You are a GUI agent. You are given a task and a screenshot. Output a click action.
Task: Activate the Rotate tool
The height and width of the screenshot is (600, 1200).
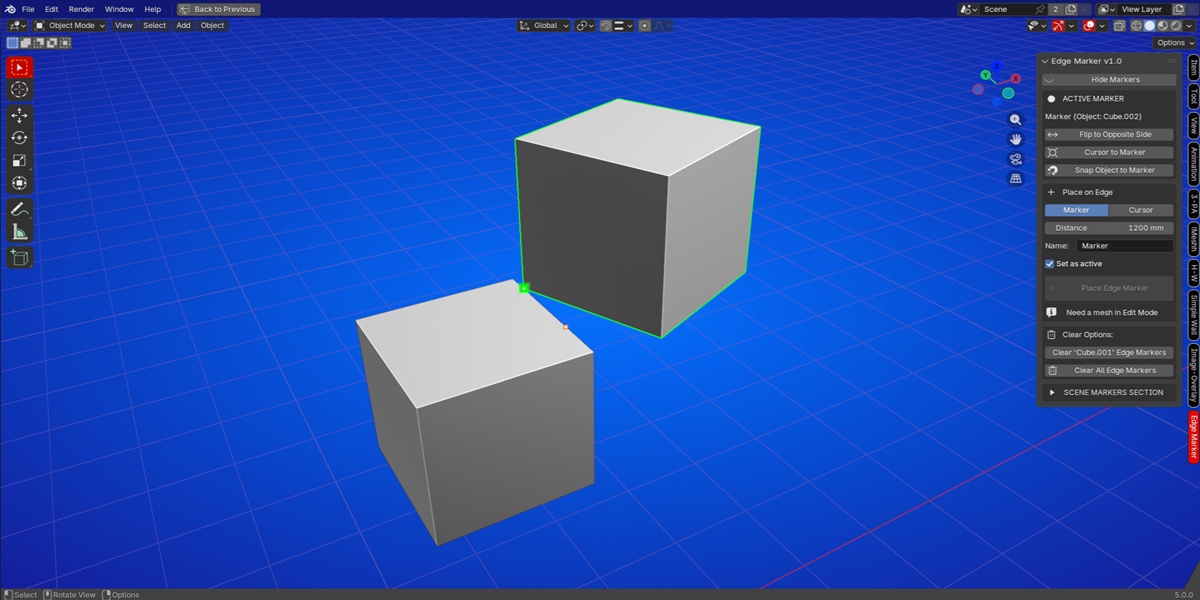(x=19, y=138)
